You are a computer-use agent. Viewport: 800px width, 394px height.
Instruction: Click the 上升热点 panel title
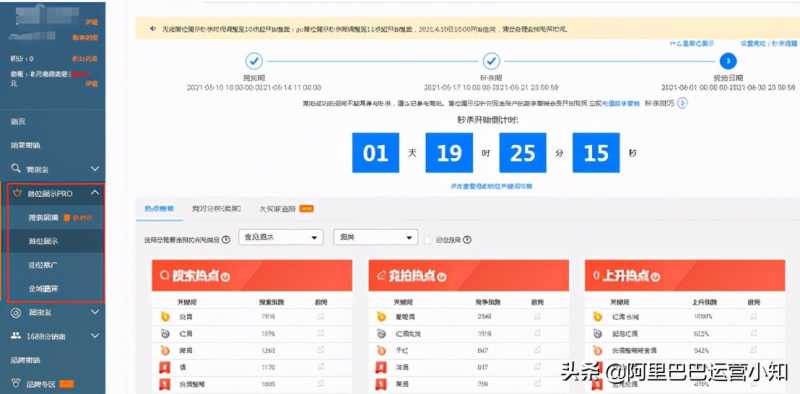coord(626,276)
